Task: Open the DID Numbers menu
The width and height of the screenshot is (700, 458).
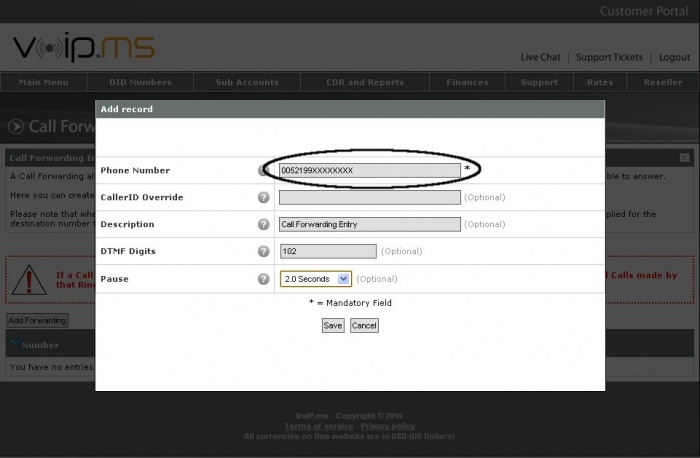Action: click(140, 82)
